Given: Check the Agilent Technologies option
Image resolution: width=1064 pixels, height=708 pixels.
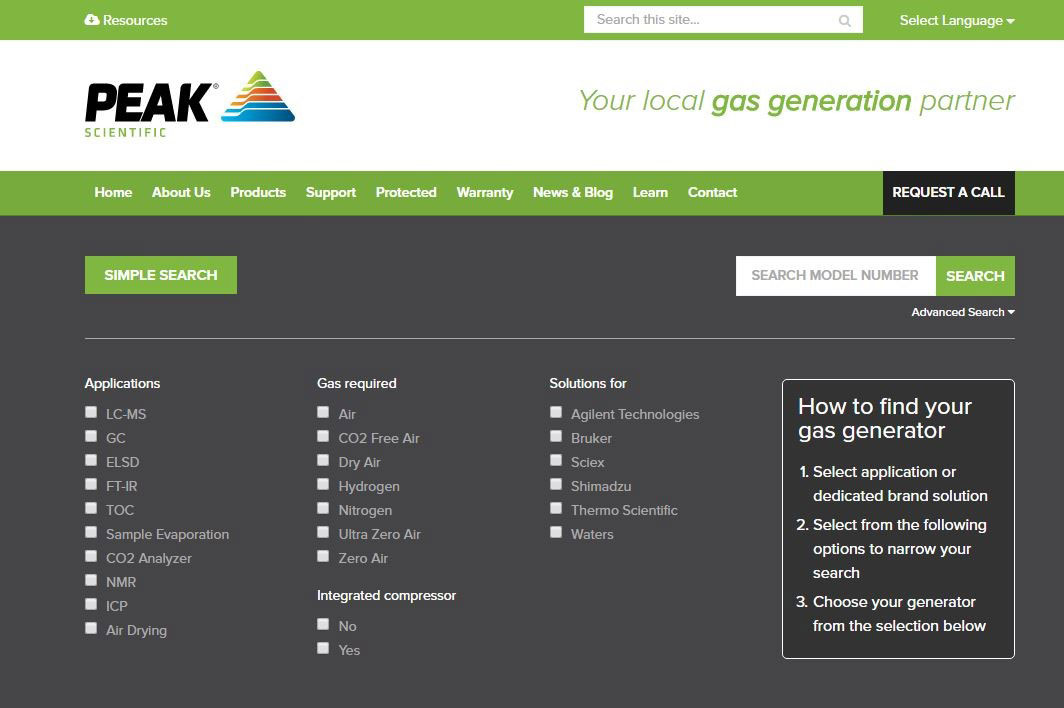Looking at the screenshot, I should (x=556, y=412).
